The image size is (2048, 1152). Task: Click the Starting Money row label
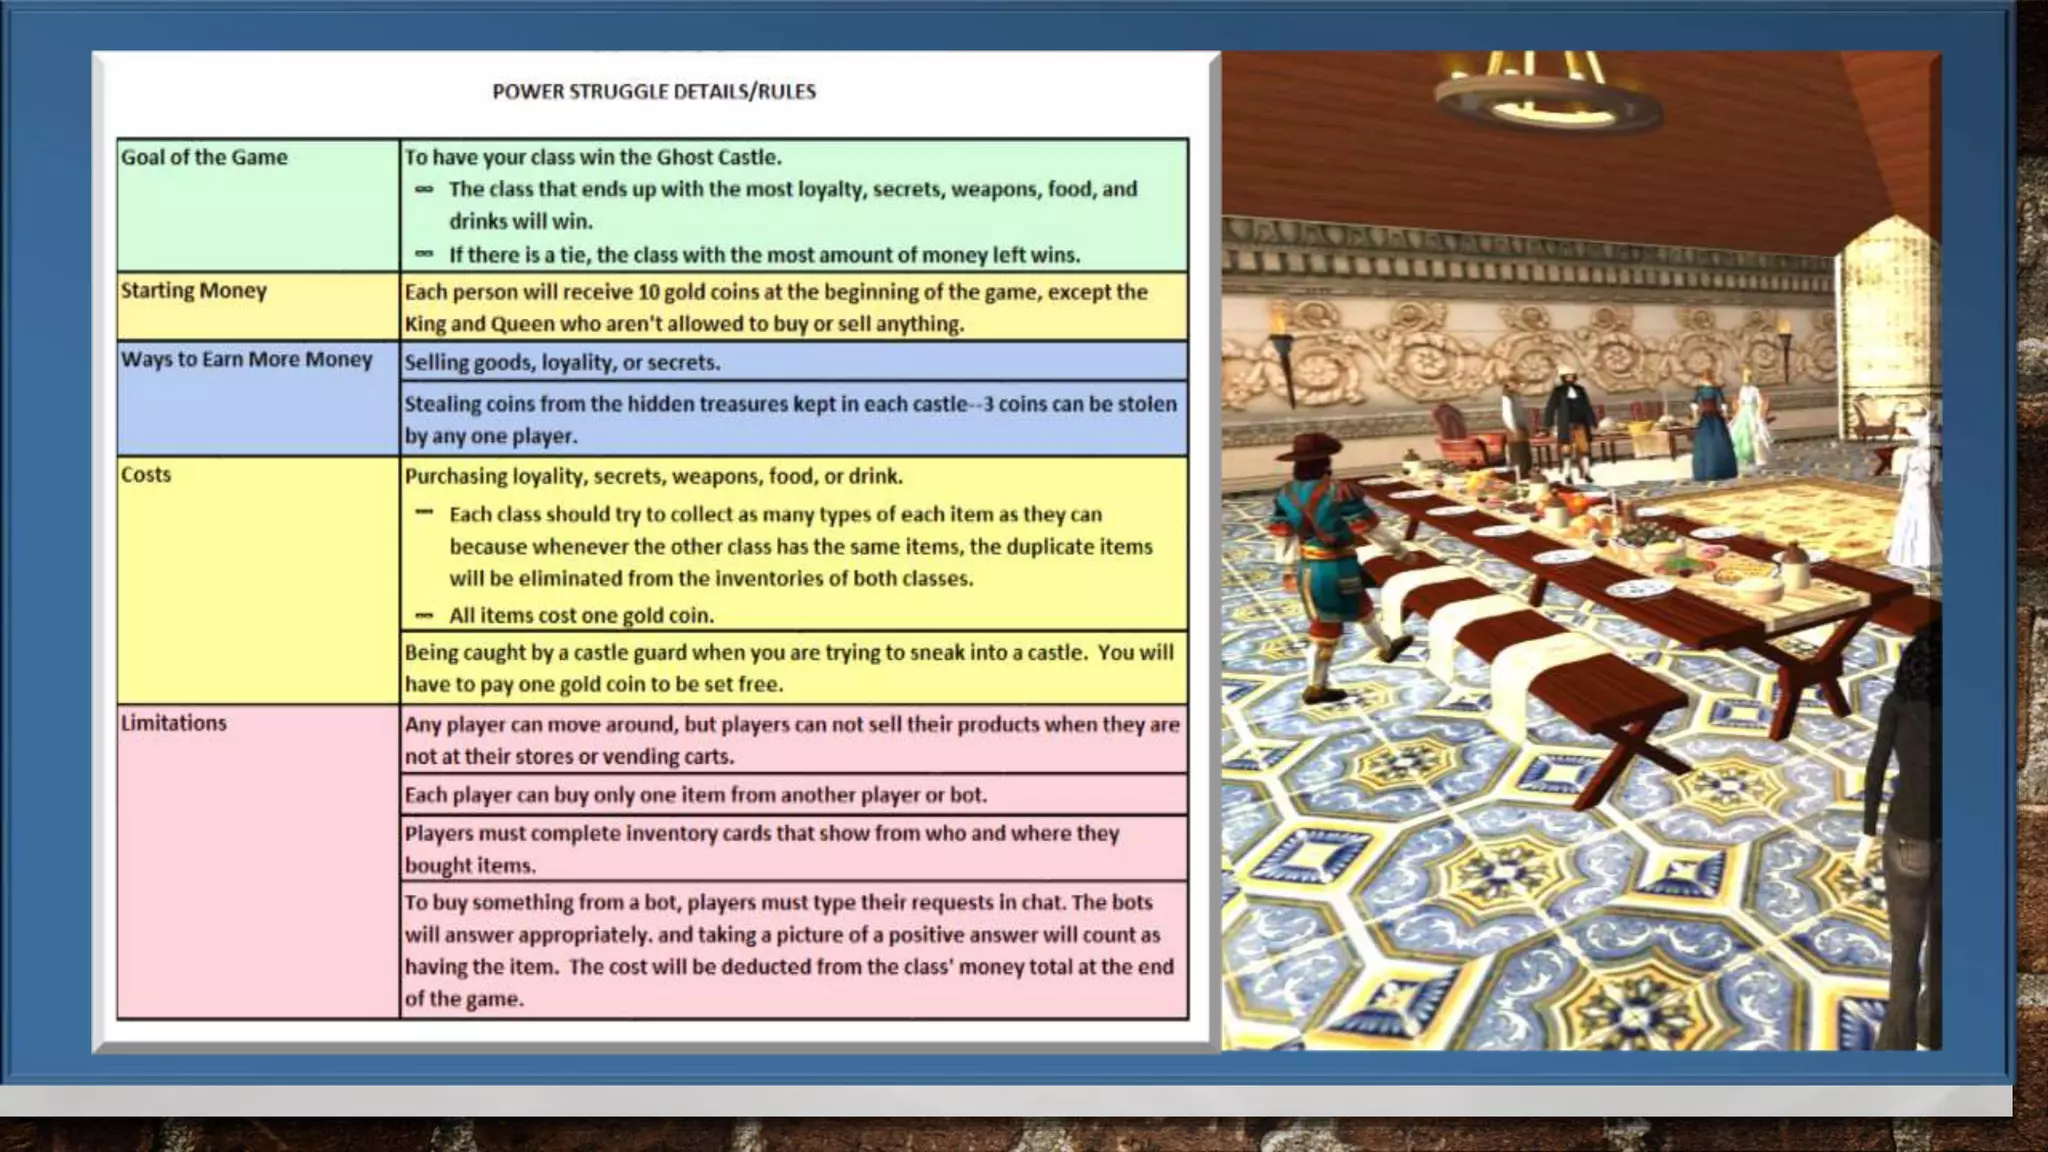coord(194,290)
